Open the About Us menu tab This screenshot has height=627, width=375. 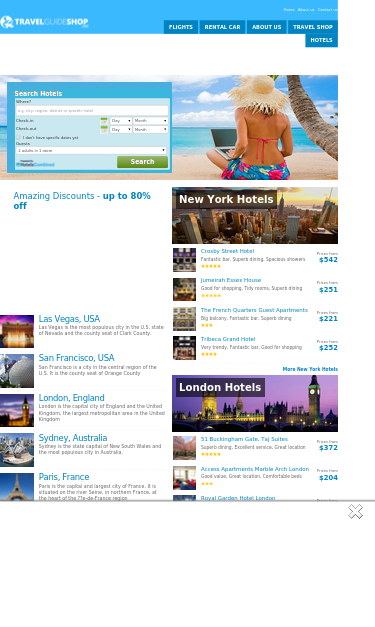point(267,27)
